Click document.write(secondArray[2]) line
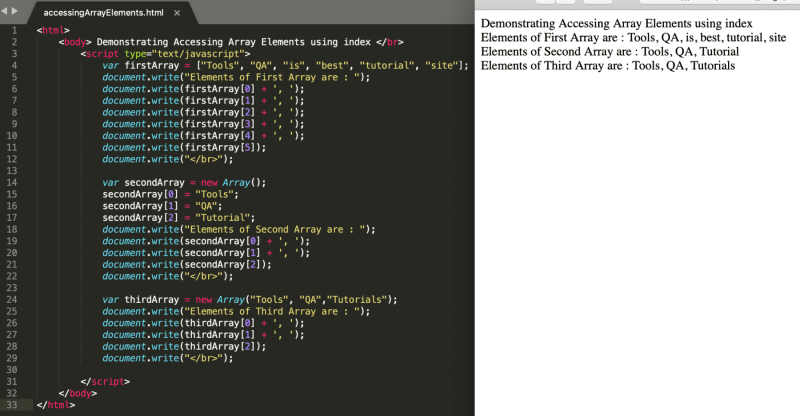This screenshot has width=800, height=416. coord(187,265)
